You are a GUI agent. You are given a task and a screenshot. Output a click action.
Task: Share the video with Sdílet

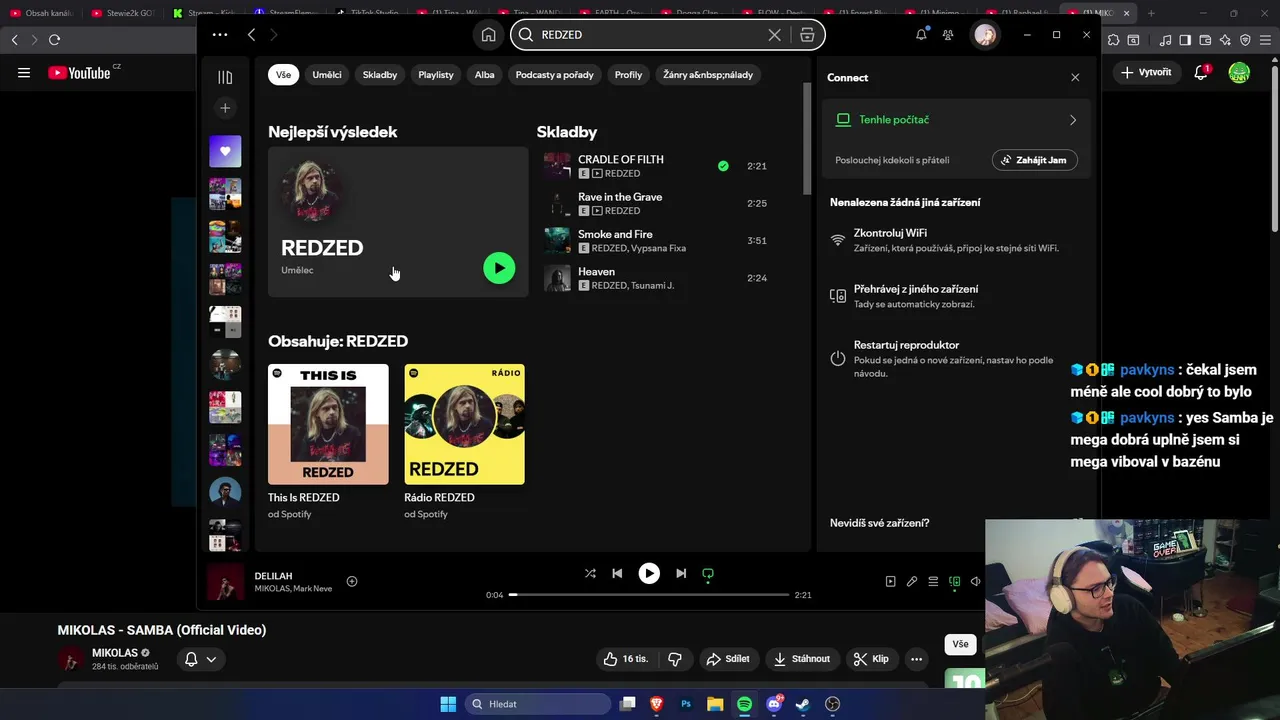pos(728,659)
